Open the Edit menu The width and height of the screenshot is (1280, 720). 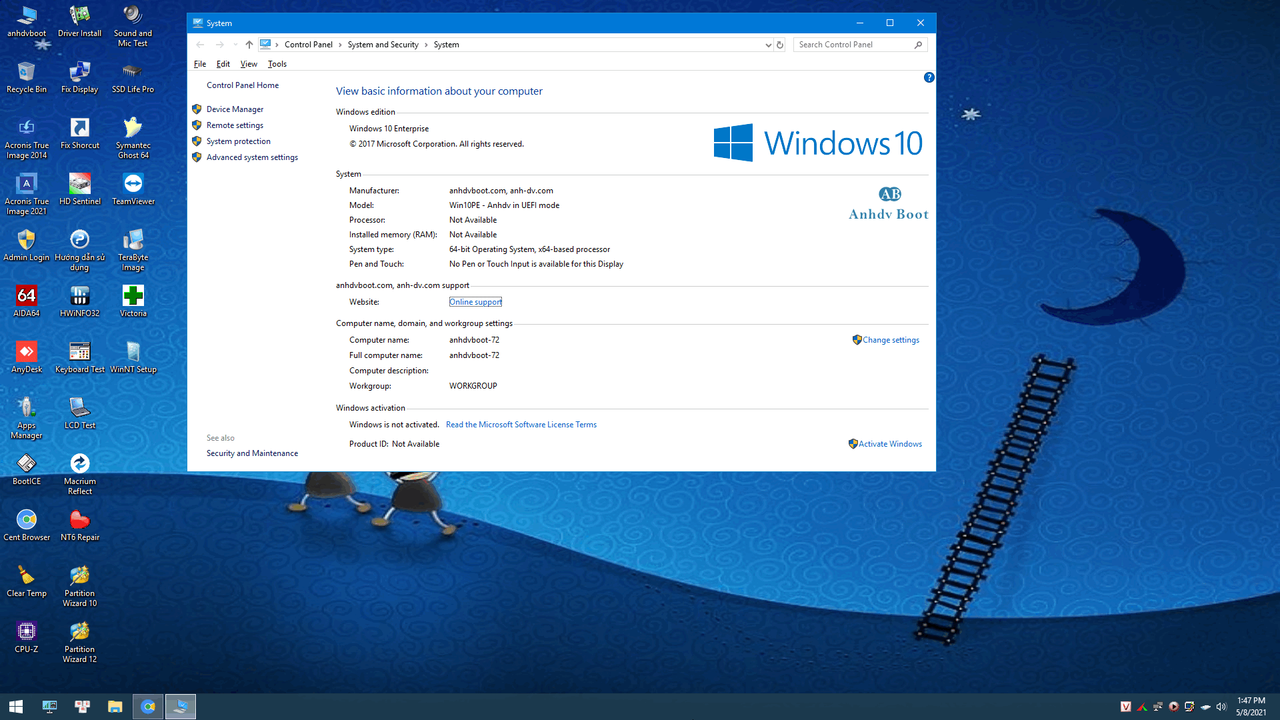click(x=223, y=64)
